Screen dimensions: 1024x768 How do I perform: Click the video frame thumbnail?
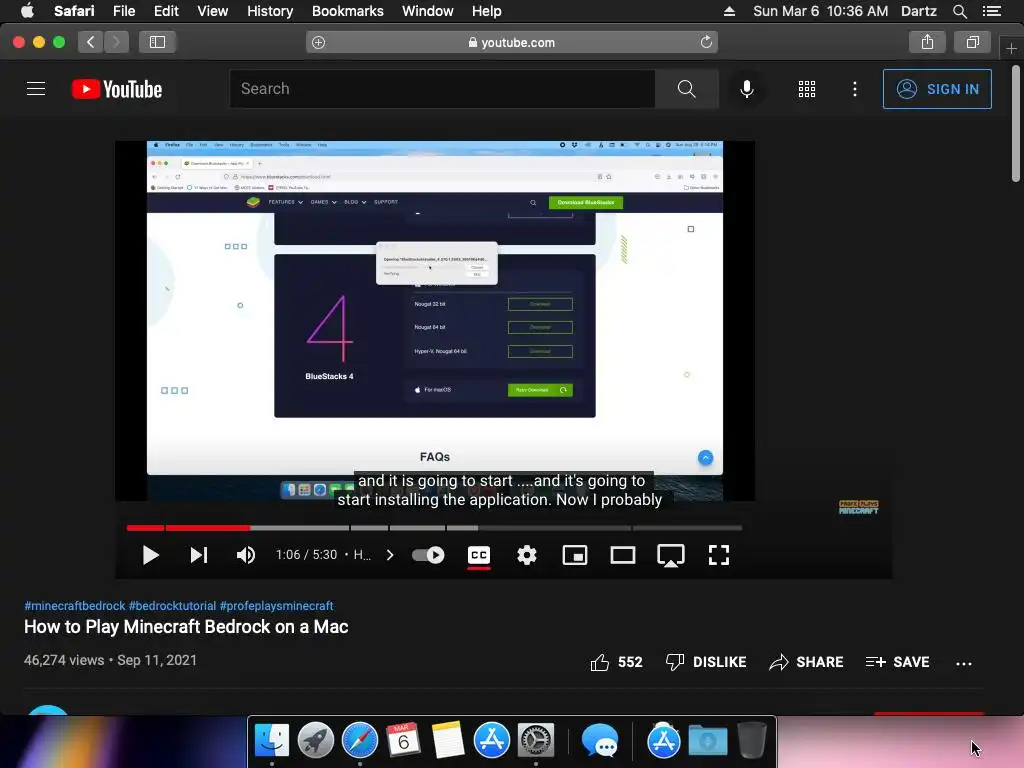pyautogui.click(x=435, y=321)
